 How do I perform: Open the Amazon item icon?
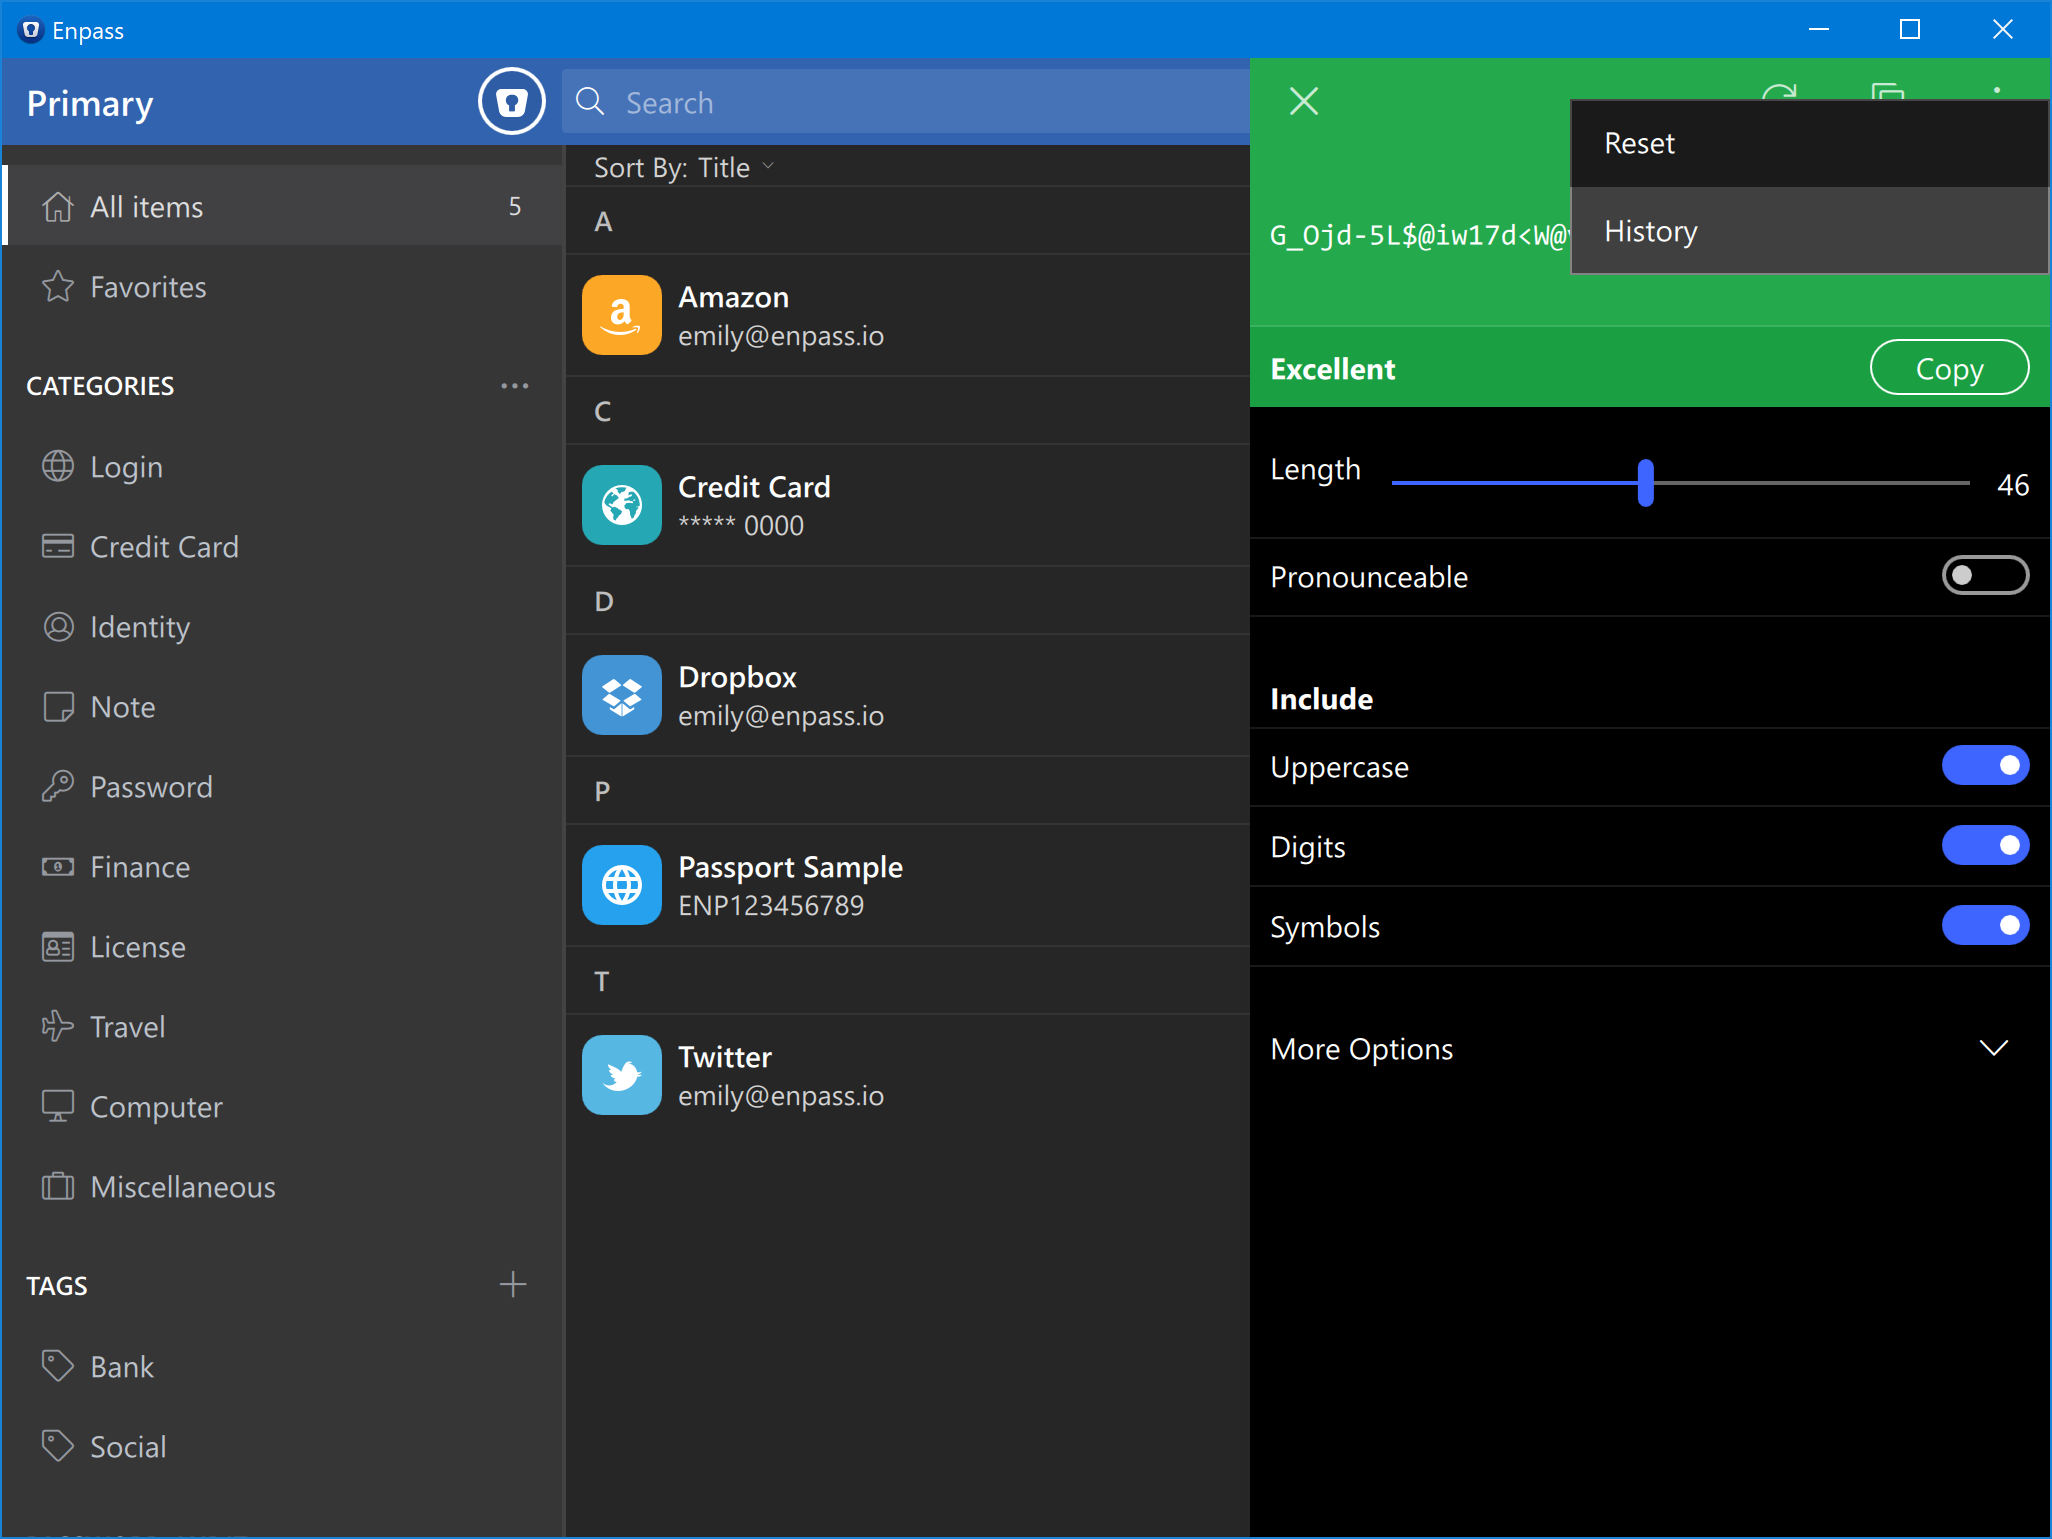point(622,315)
